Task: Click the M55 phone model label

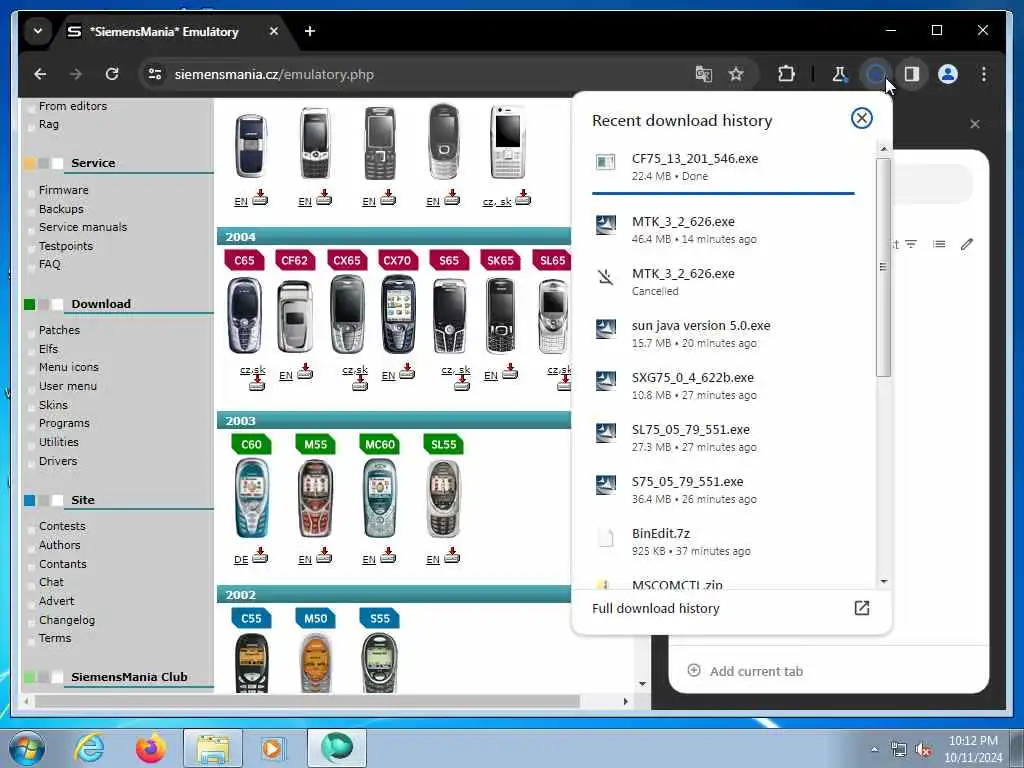Action: [315, 444]
